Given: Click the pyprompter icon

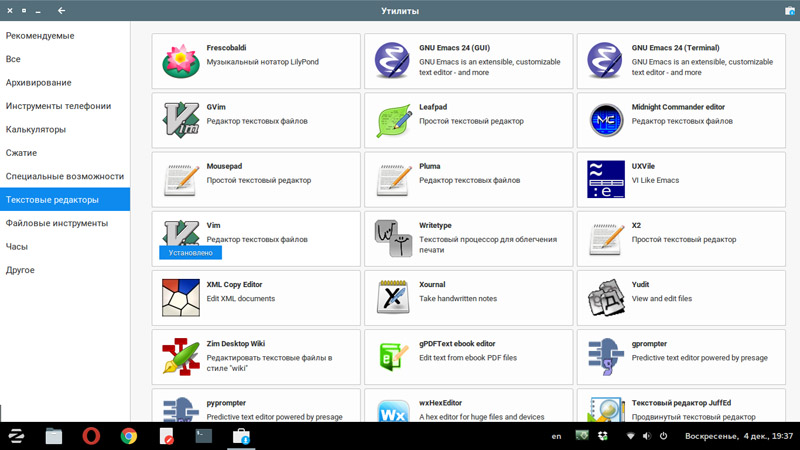Looking at the screenshot, I should 181,409.
